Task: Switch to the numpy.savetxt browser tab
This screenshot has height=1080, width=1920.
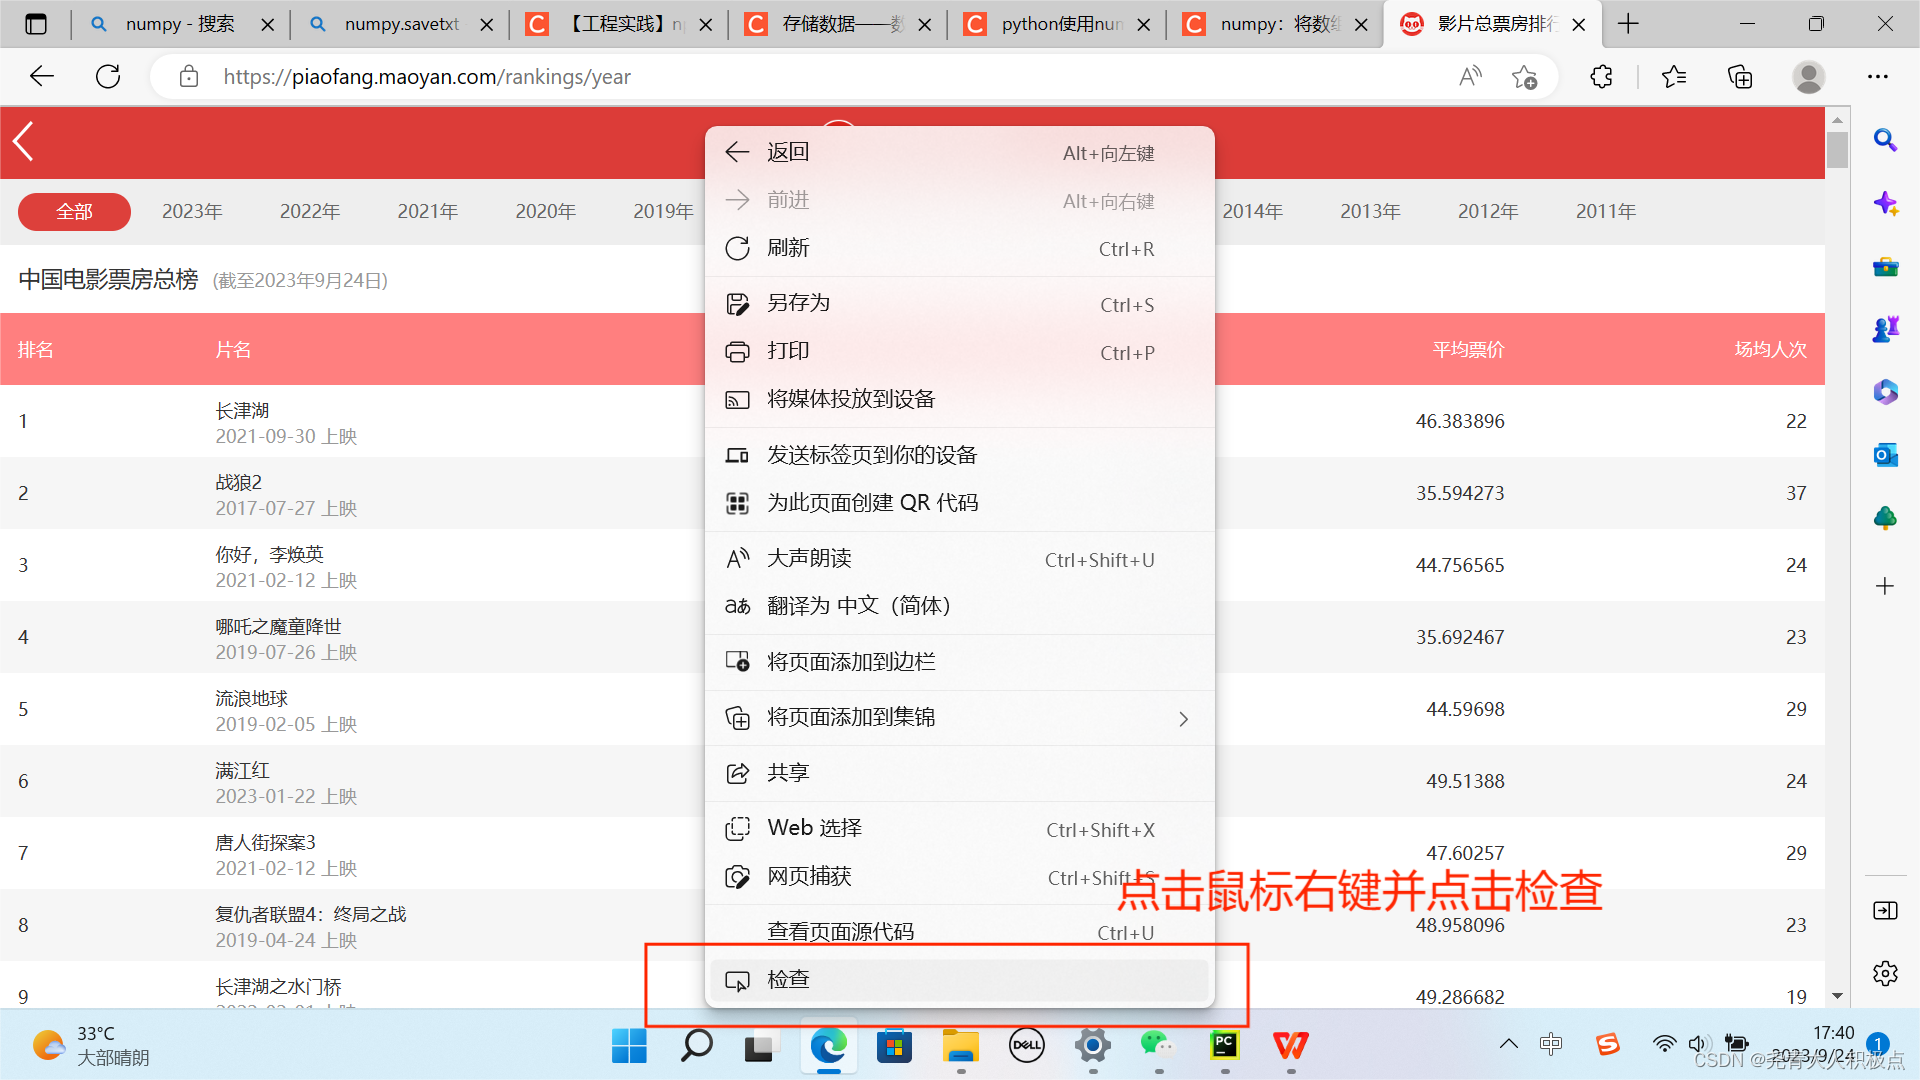Action: pyautogui.click(x=400, y=24)
